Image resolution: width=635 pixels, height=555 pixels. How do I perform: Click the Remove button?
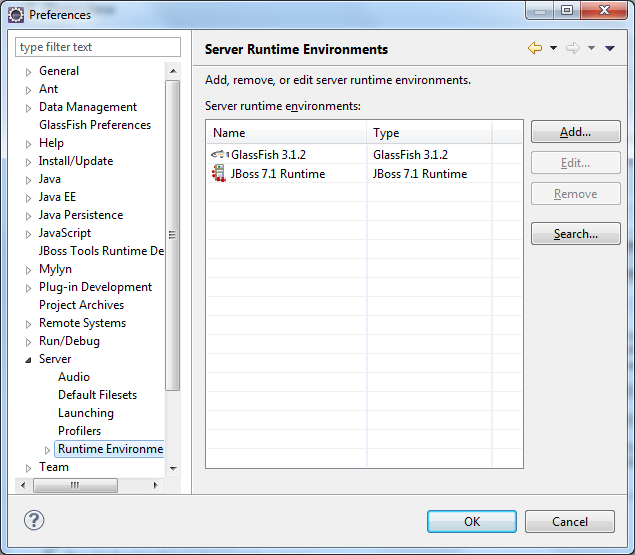click(x=575, y=194)
